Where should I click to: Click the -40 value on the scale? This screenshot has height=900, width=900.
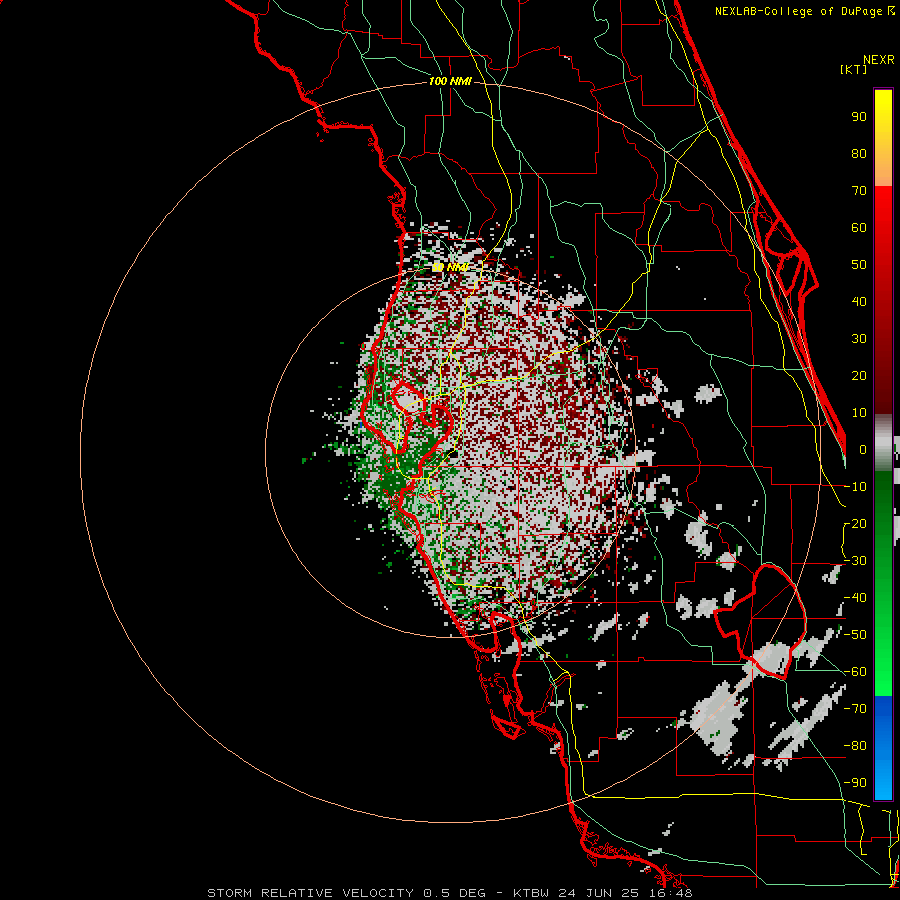(855, 598)
